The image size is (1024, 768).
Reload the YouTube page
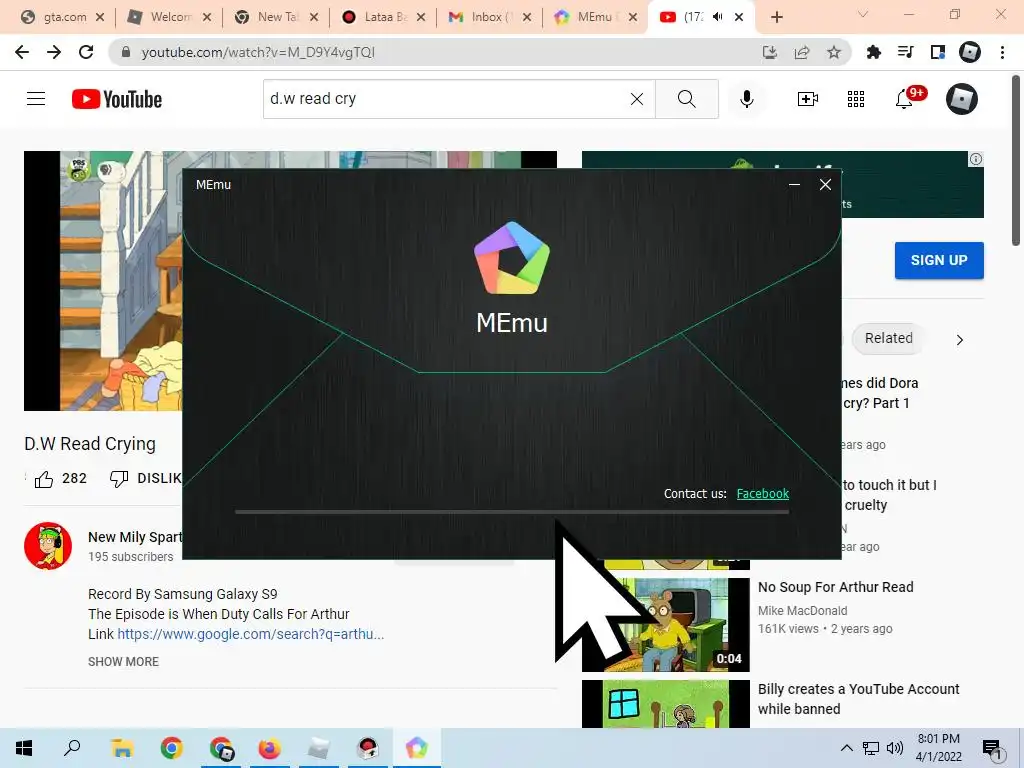click(x=86, y=52)
